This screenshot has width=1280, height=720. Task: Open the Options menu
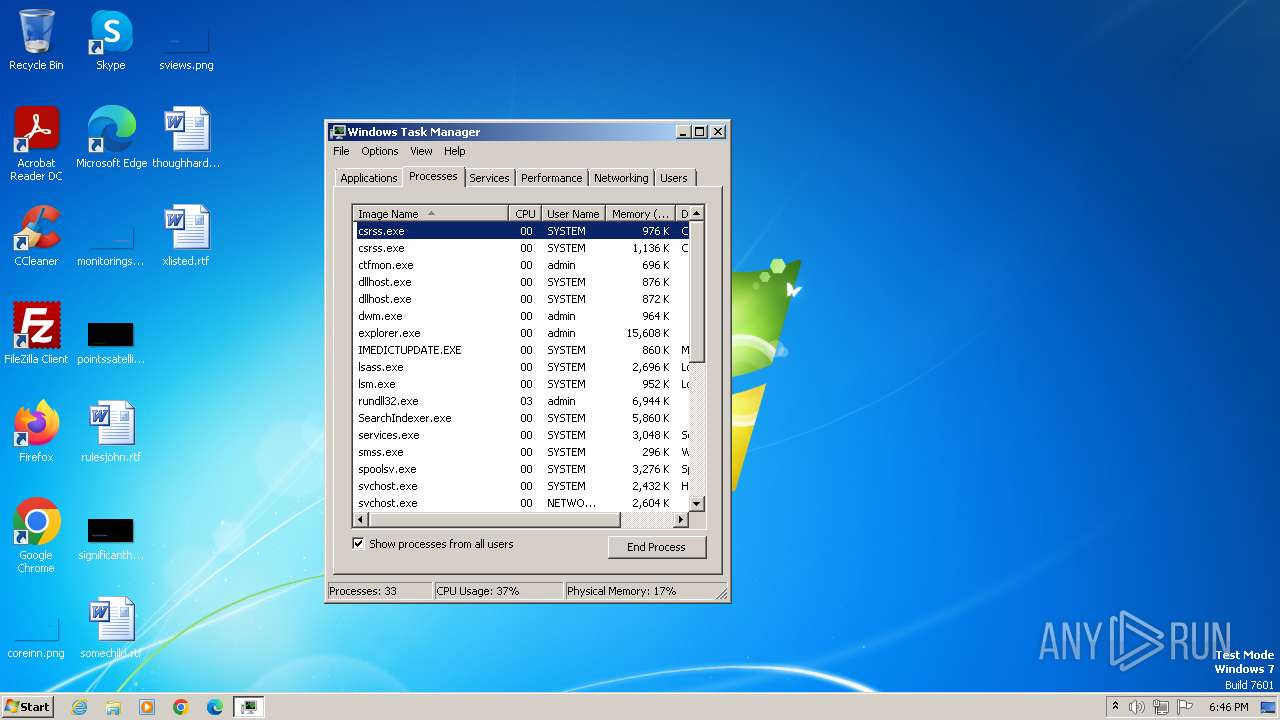[380, 151]
